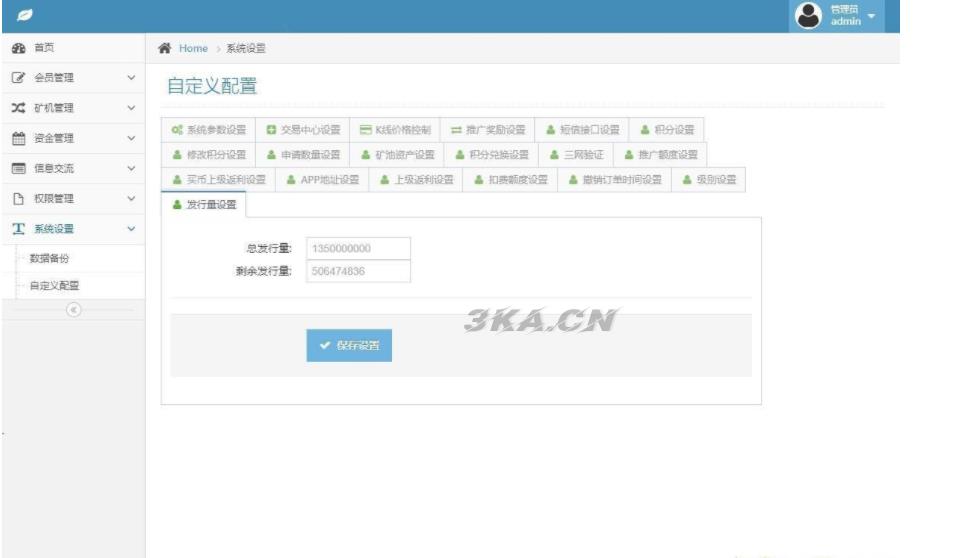Click the 资金管理 calendar icon
This screenshot has height=558, width=954.
pos(19,138)
